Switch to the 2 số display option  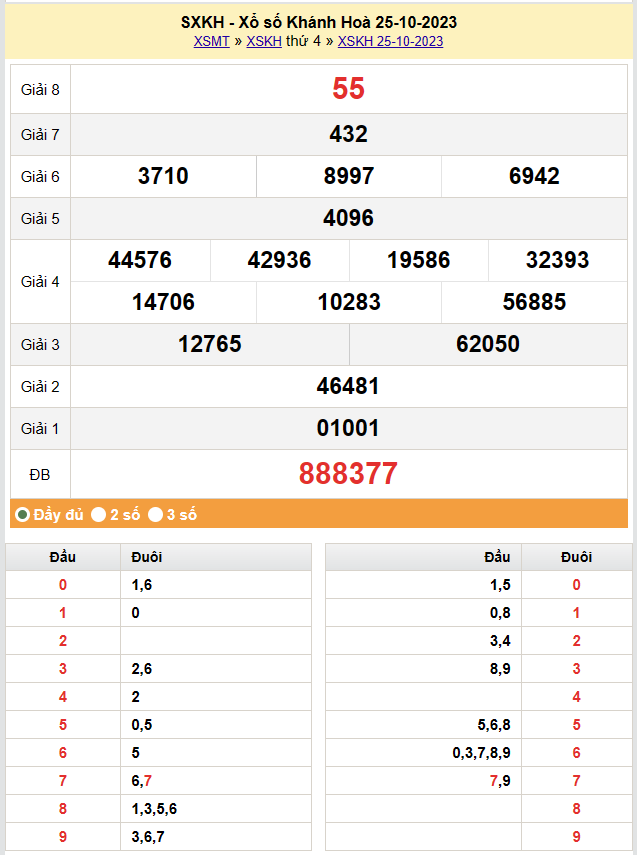[99, 515]
